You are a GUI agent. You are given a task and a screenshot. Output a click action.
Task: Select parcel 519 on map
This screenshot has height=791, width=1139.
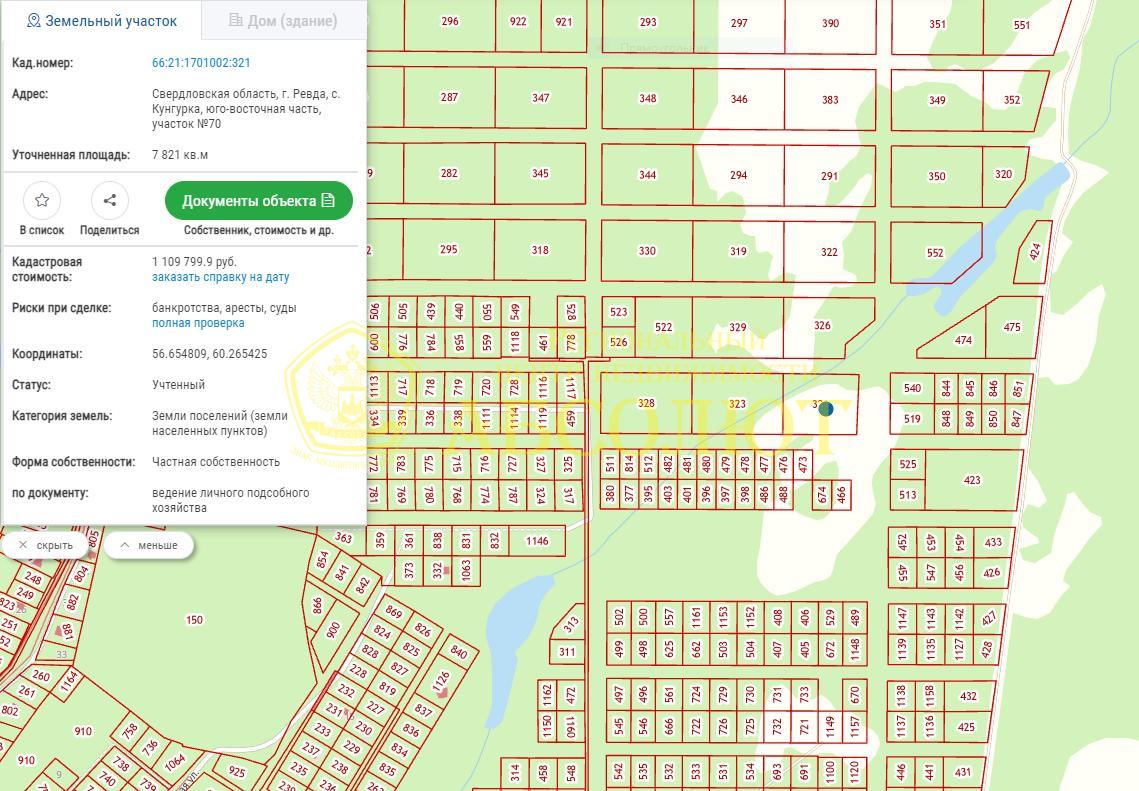[x=912, y=418]
